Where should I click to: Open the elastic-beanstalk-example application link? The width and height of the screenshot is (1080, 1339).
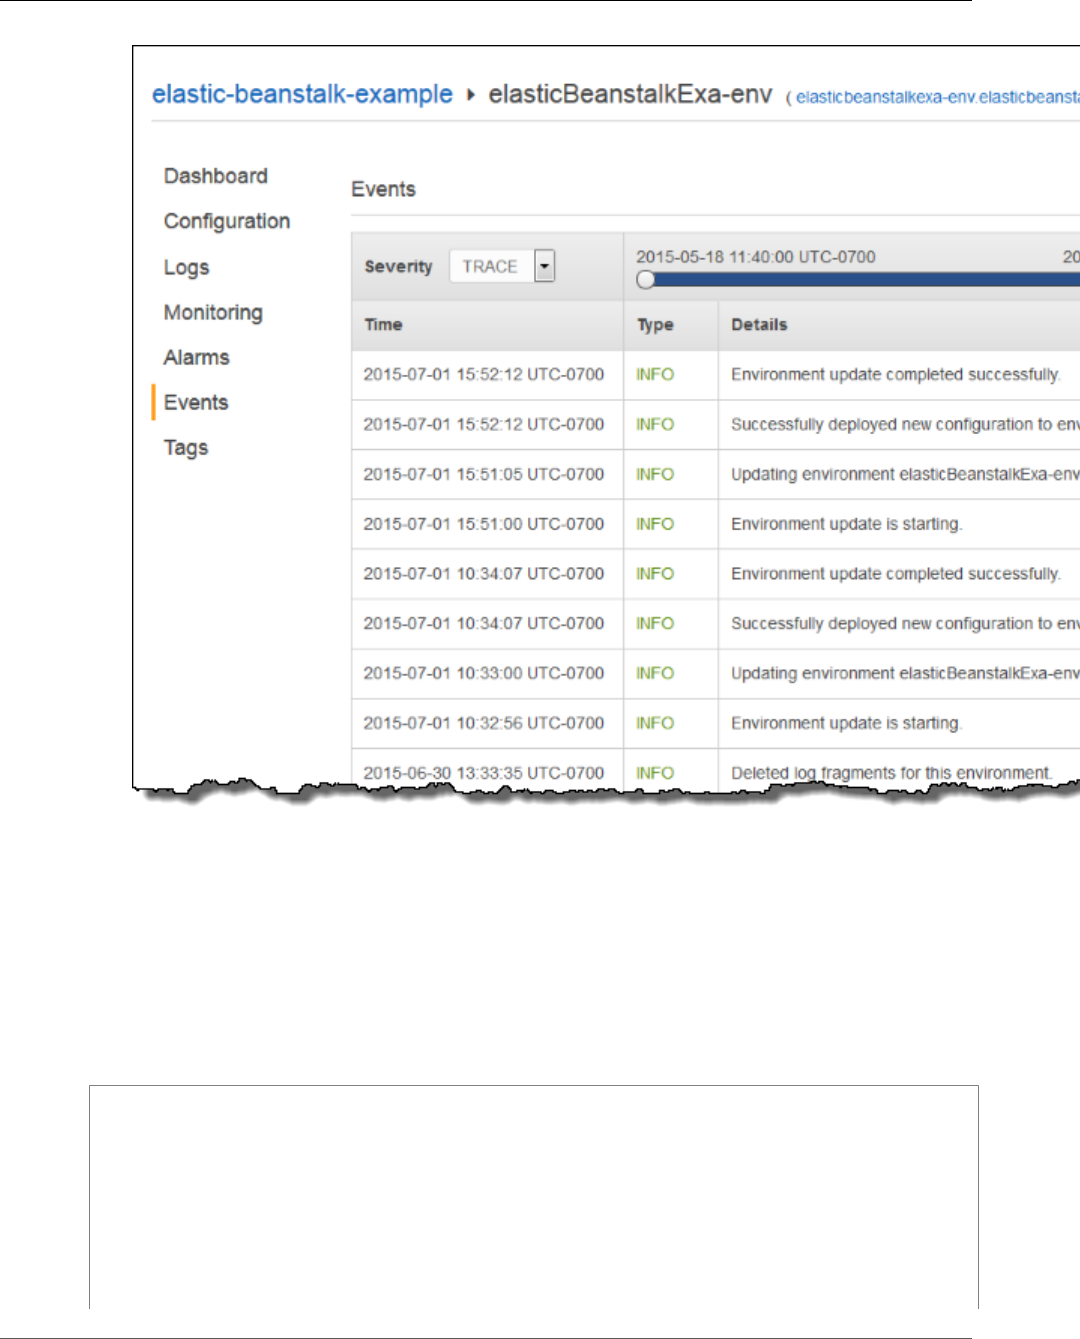point(302,94)
